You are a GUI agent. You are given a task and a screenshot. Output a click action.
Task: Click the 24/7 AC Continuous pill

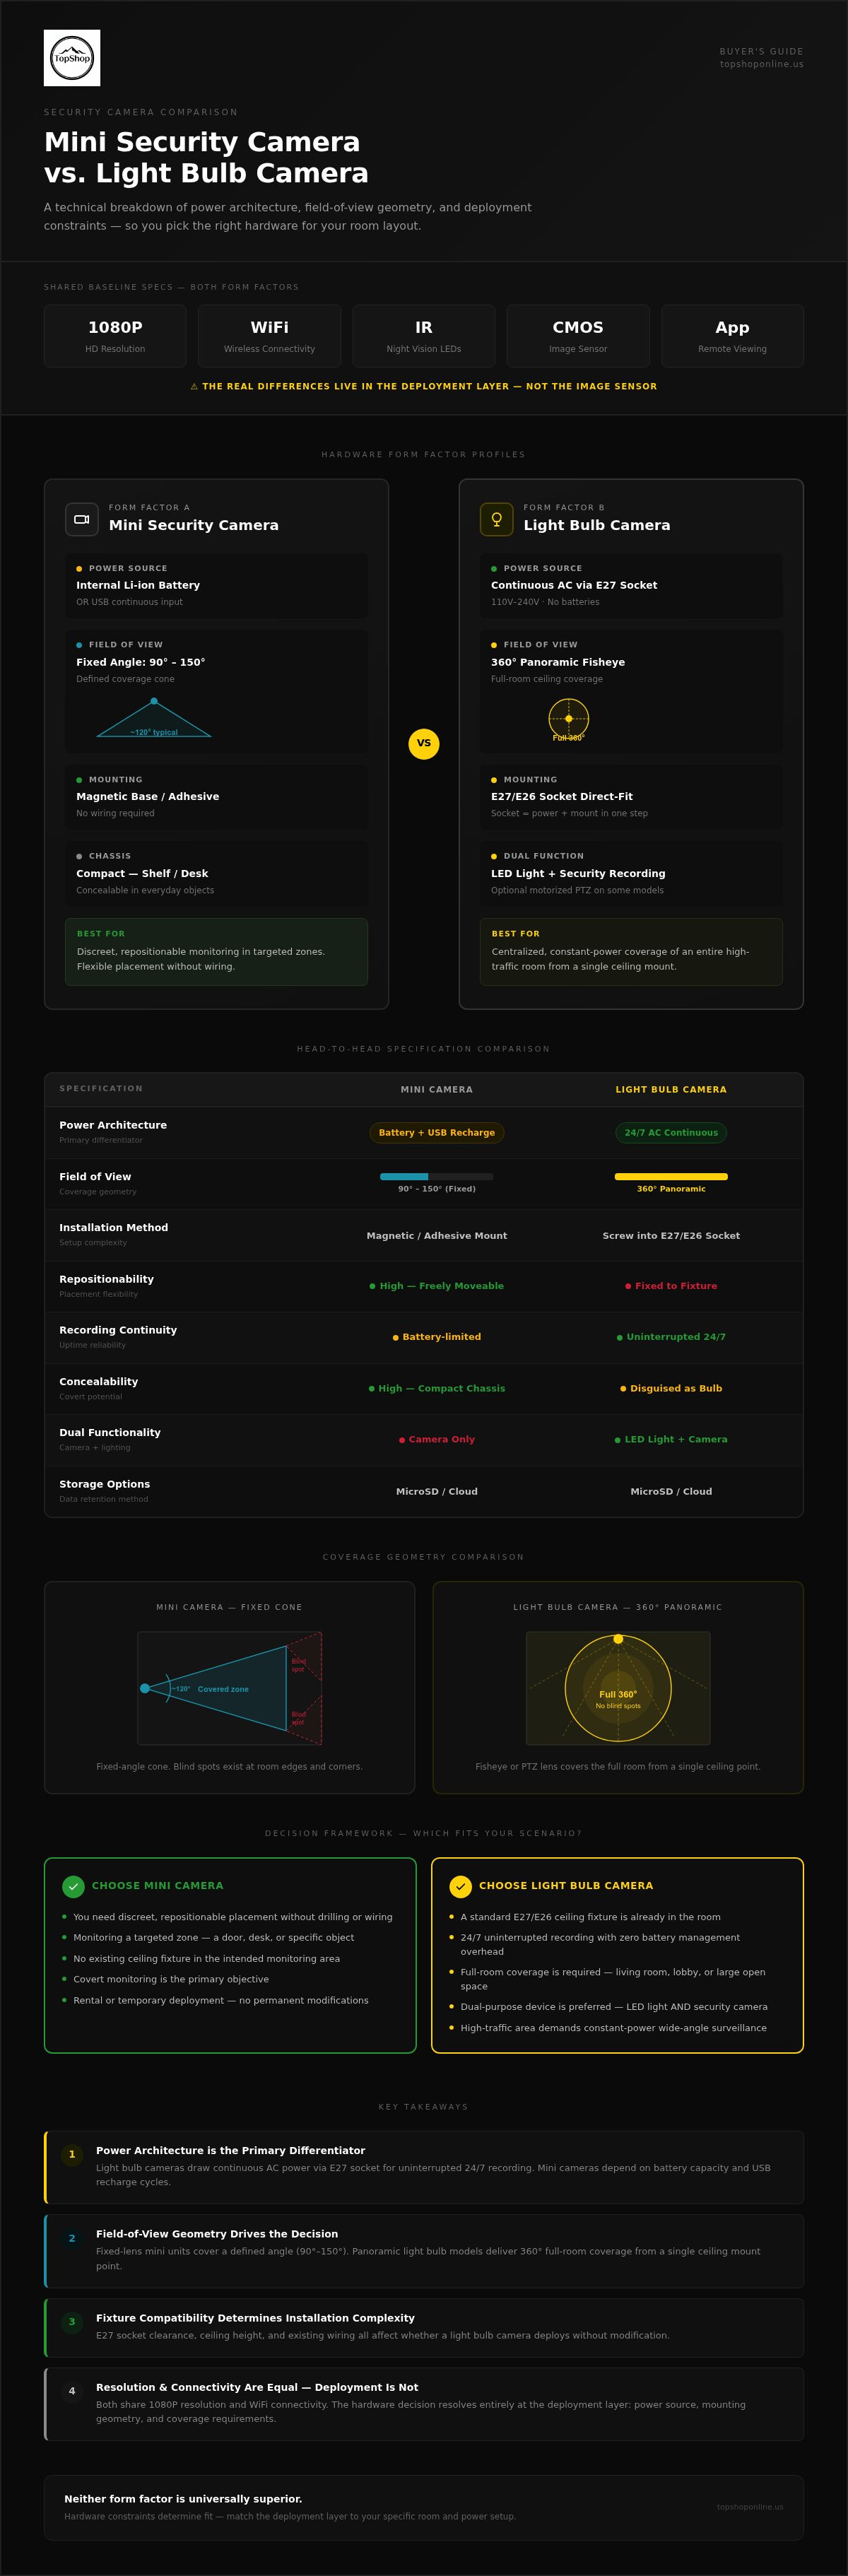(x=671, y=1133)
